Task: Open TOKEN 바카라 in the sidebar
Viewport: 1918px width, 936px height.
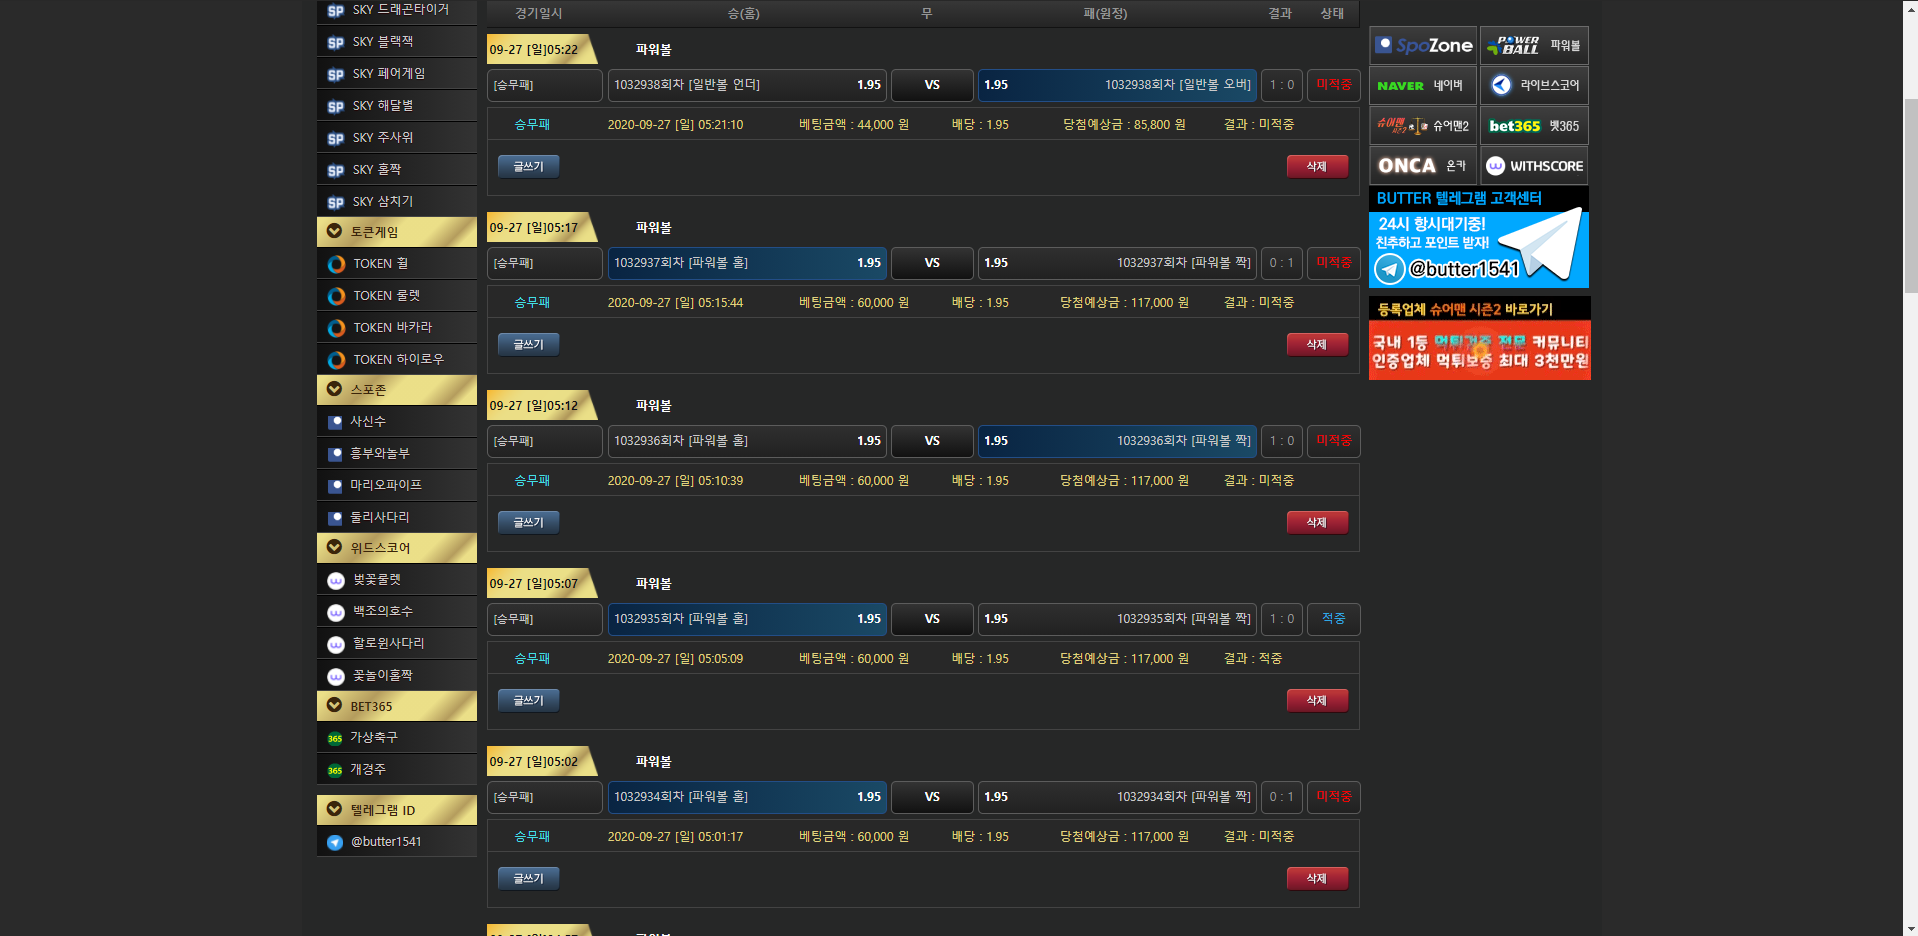Action: pos(392,328)
